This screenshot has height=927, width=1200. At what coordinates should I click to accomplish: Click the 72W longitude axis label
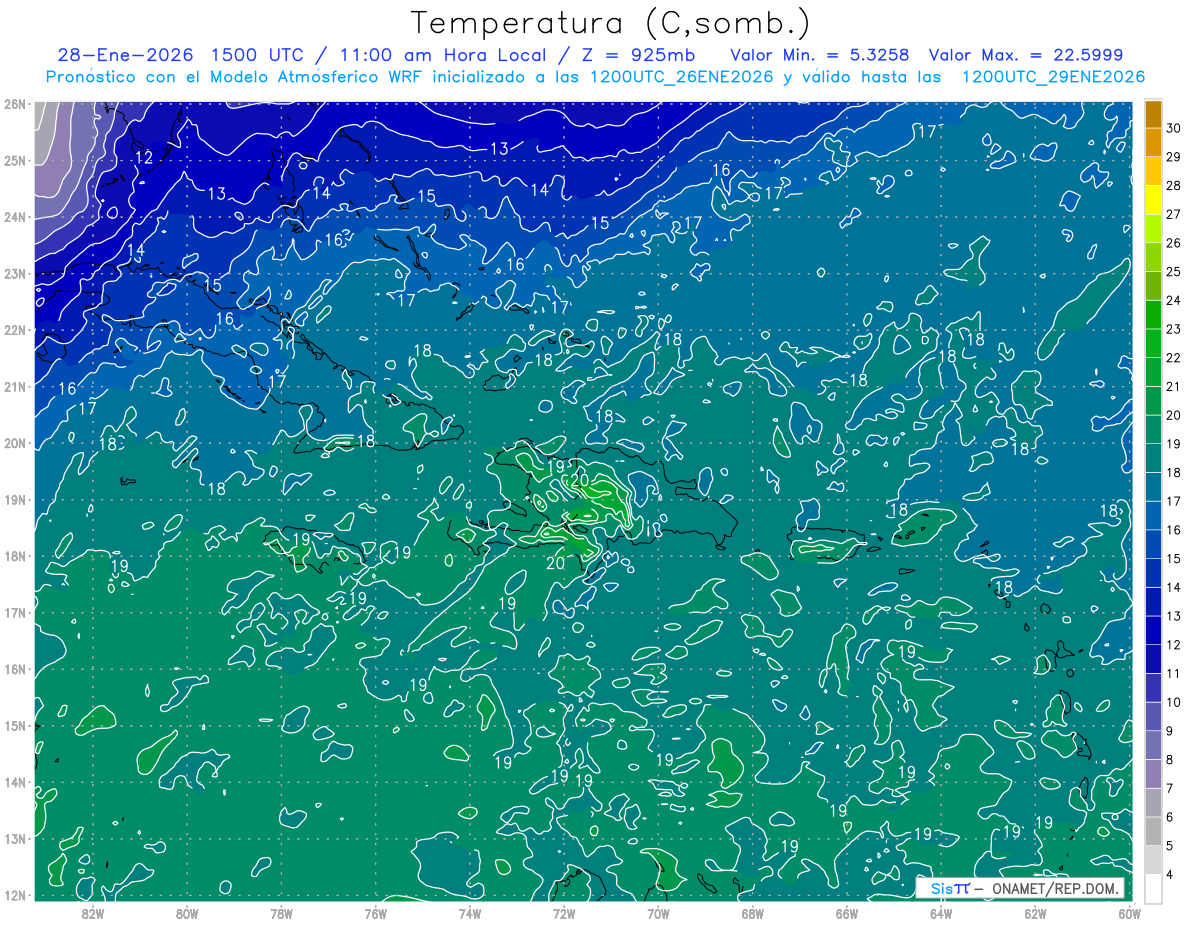click(564, 913)
